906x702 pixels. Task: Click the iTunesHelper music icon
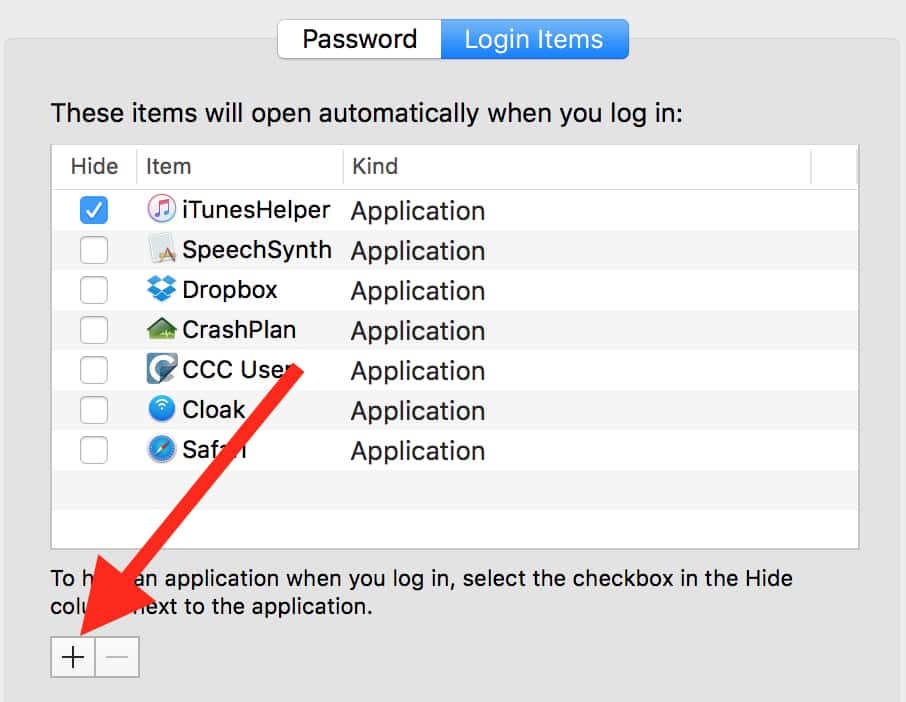tap(161, 209)
